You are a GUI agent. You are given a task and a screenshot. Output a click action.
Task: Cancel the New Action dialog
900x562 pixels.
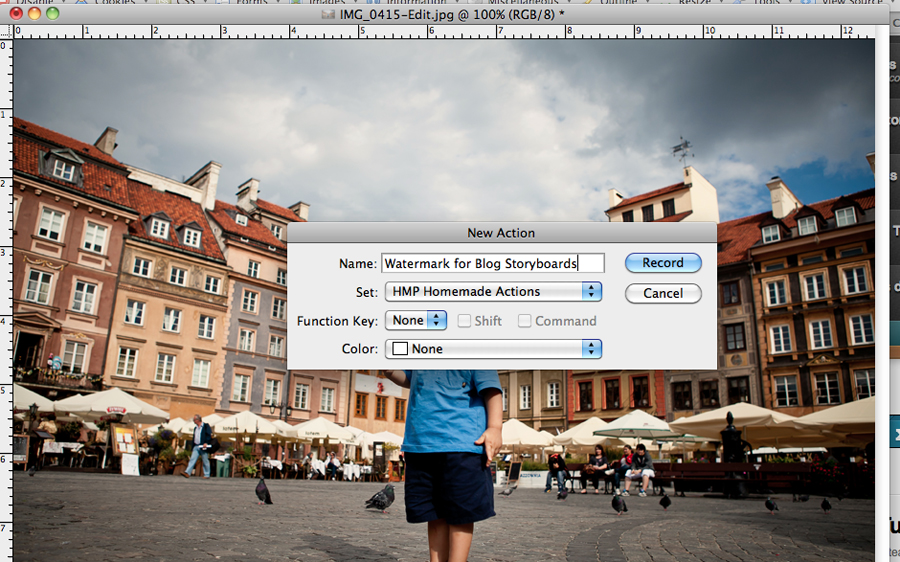pos(663,293)
